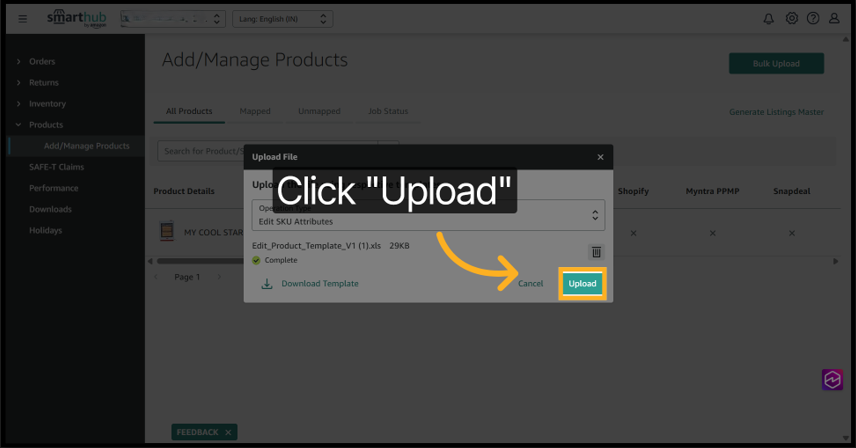Click the Generate Listings Master link

tap(776, 112)
